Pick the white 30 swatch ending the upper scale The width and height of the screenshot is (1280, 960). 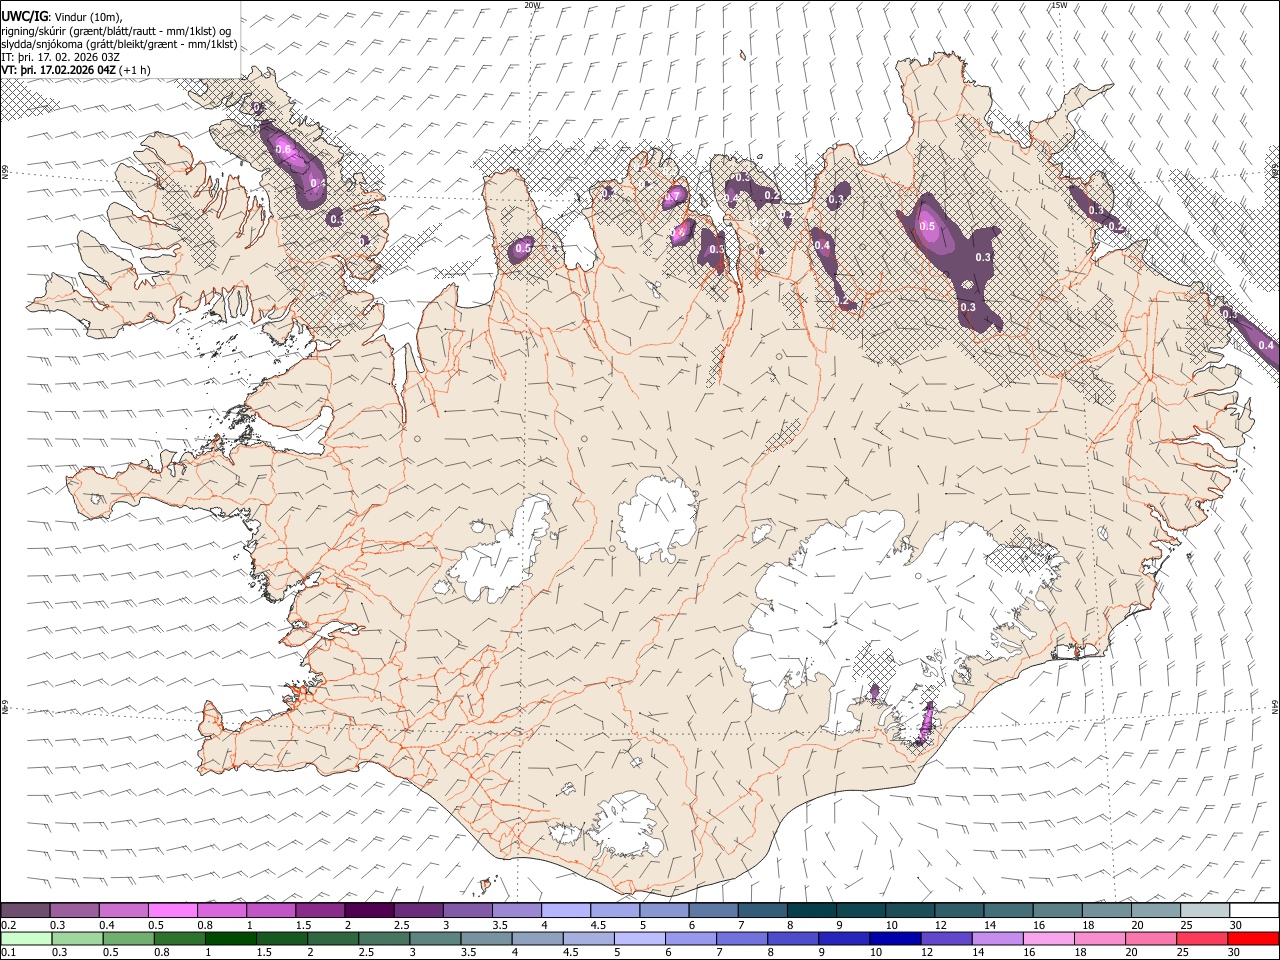[1254, 911]
